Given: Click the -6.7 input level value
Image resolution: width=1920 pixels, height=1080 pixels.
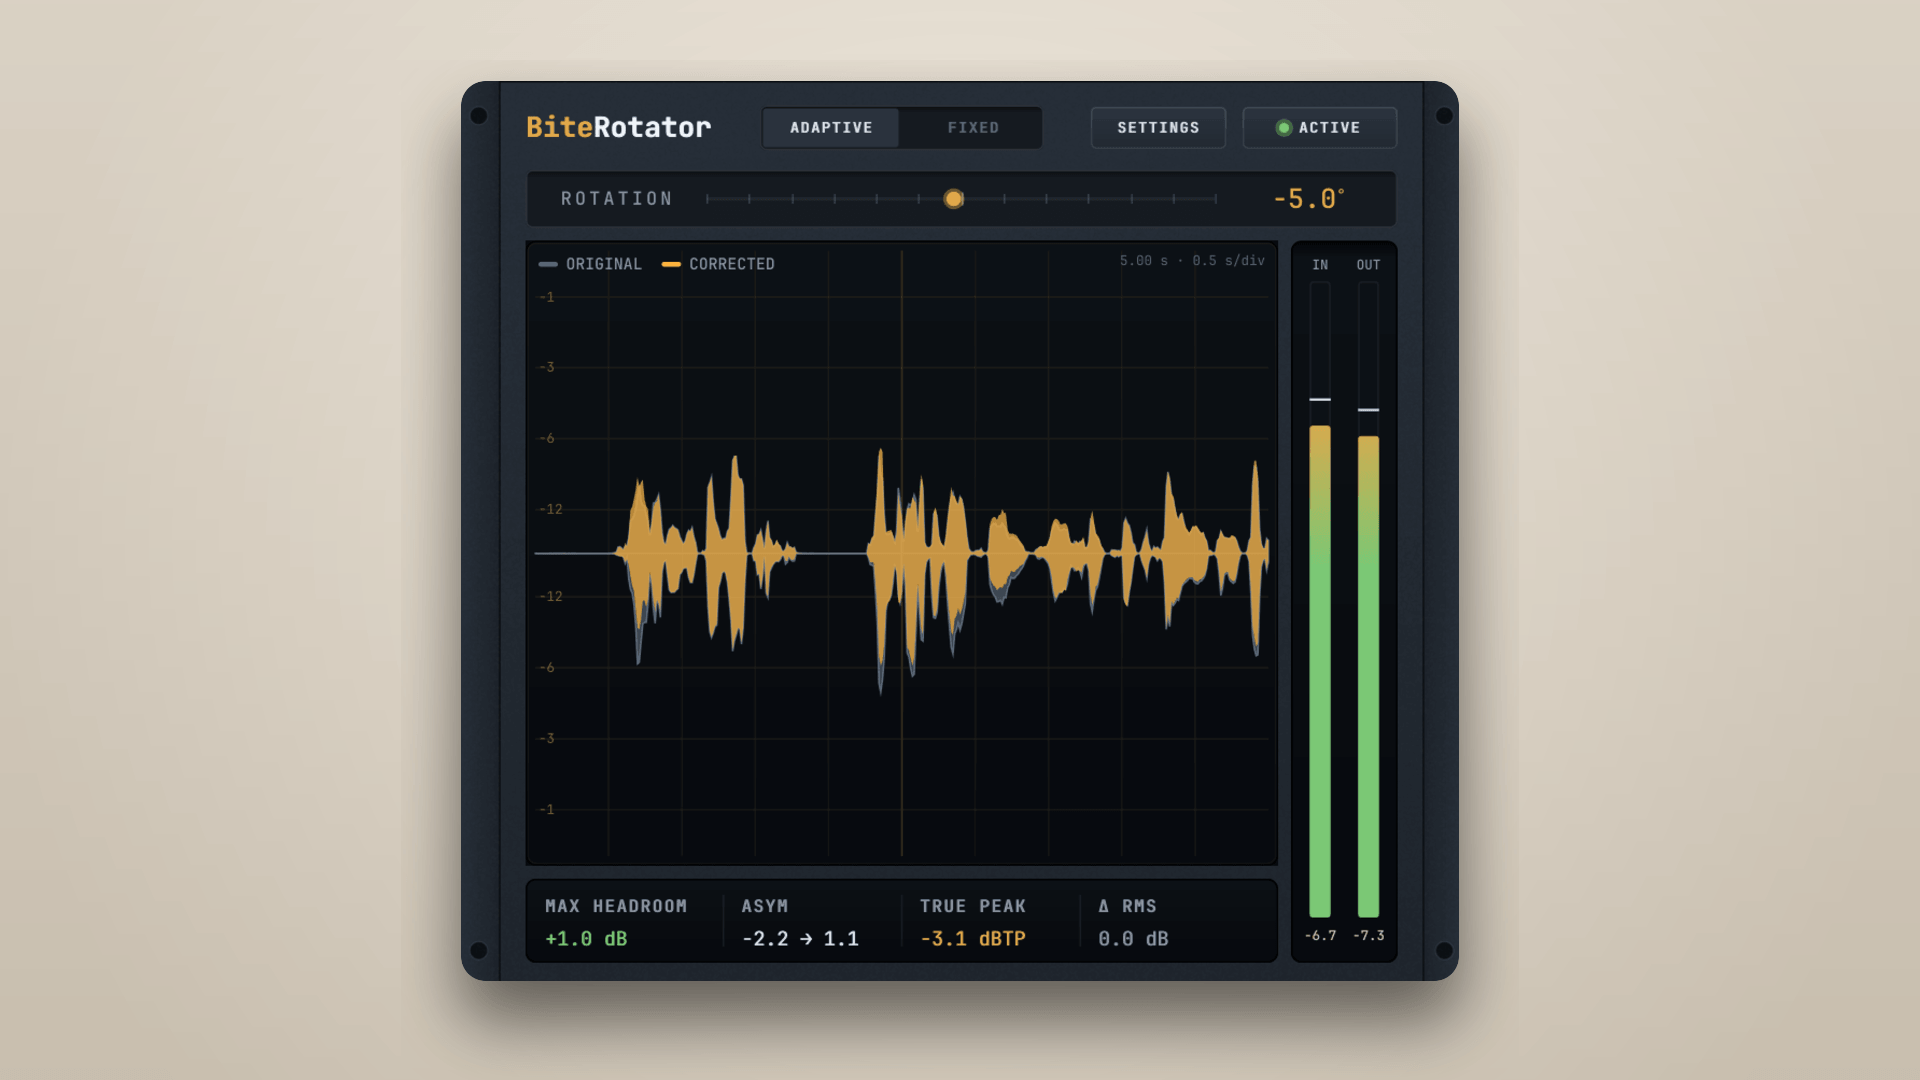Looking at the screenshot, I should coord(1320,936).
